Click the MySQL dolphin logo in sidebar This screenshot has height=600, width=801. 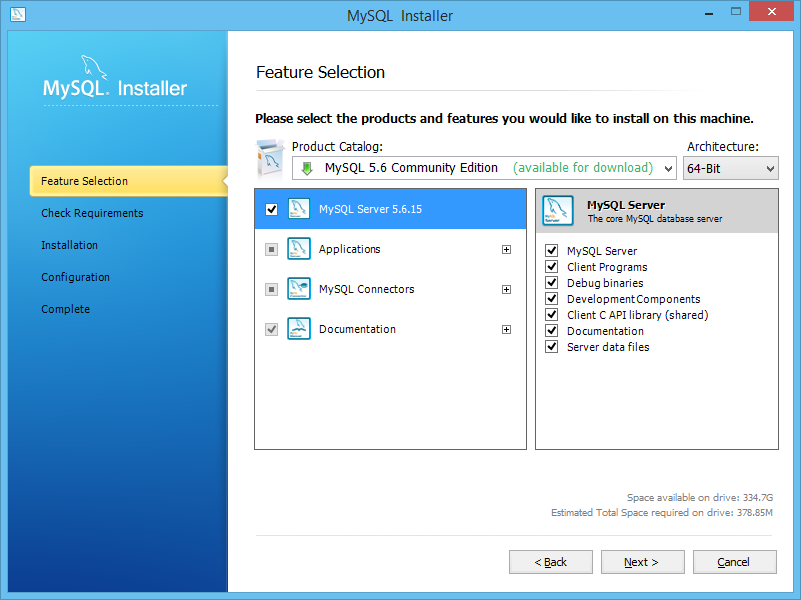(x=95, y=67)
